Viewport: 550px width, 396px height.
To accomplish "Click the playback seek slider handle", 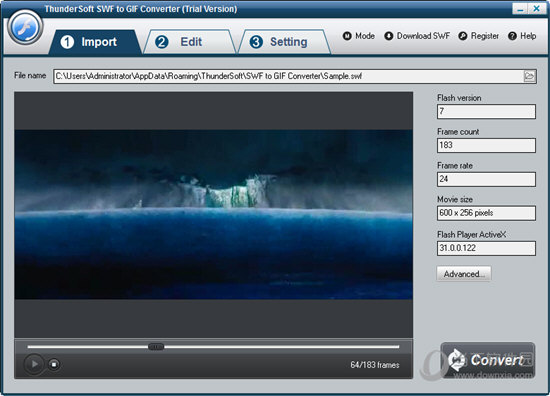I will 156,347.
